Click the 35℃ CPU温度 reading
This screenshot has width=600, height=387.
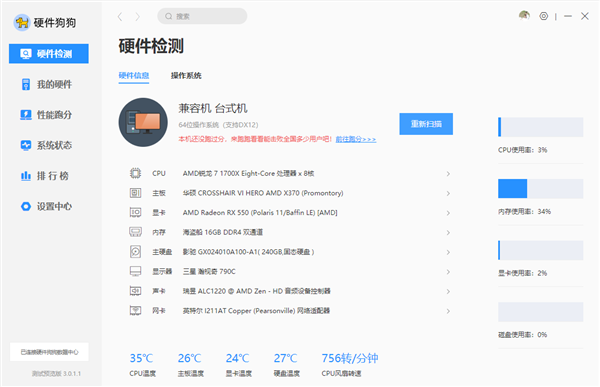click(x=141, y=358)
